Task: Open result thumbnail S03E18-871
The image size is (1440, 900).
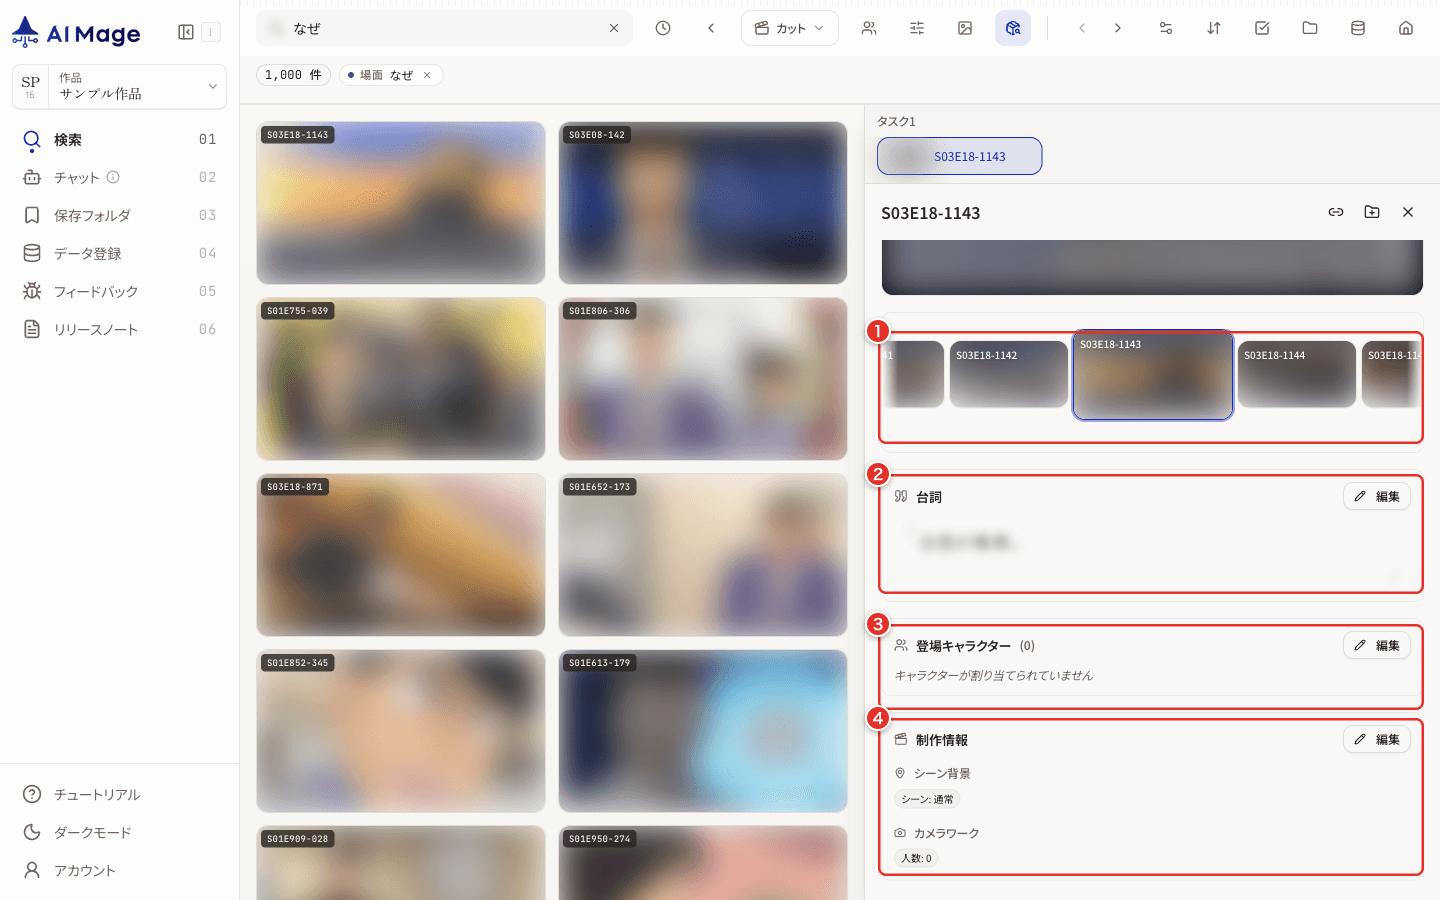Action: tap(401, 555)
